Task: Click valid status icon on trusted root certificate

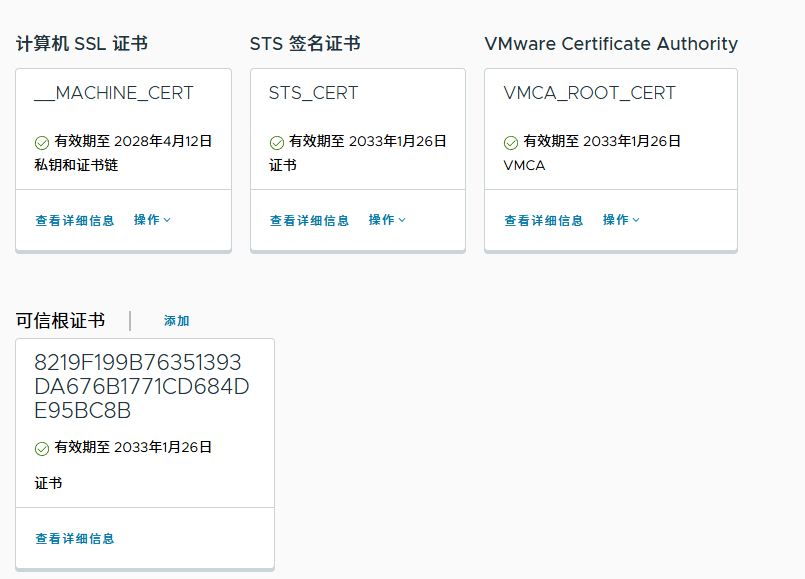Action: click(42, 449)
